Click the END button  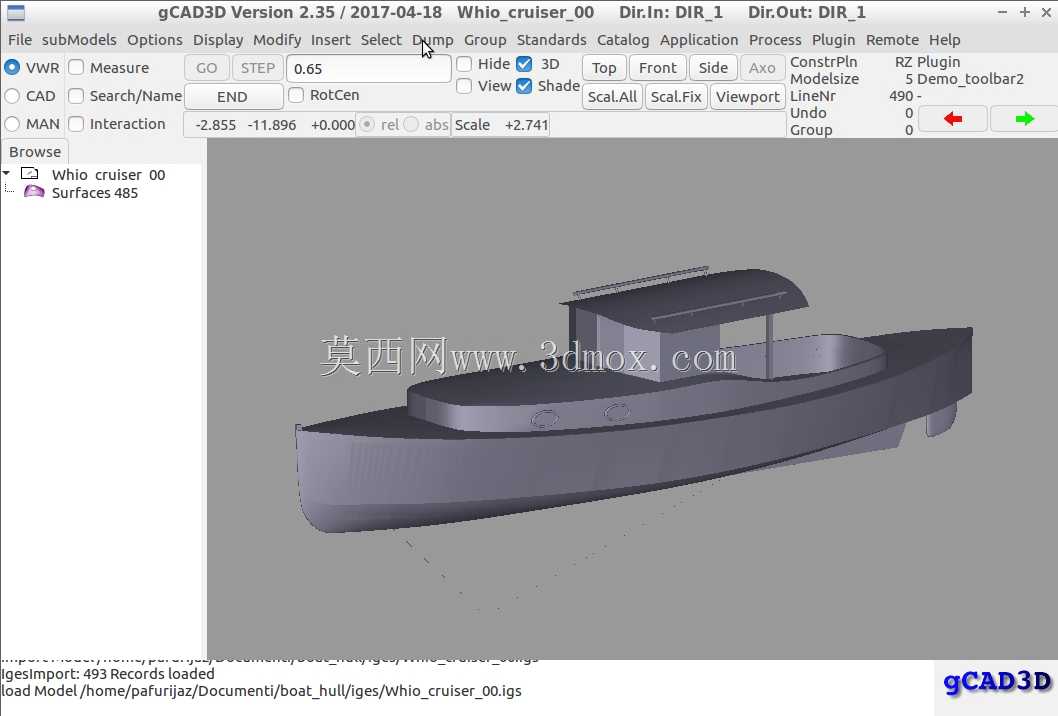(x=233, y=97)
